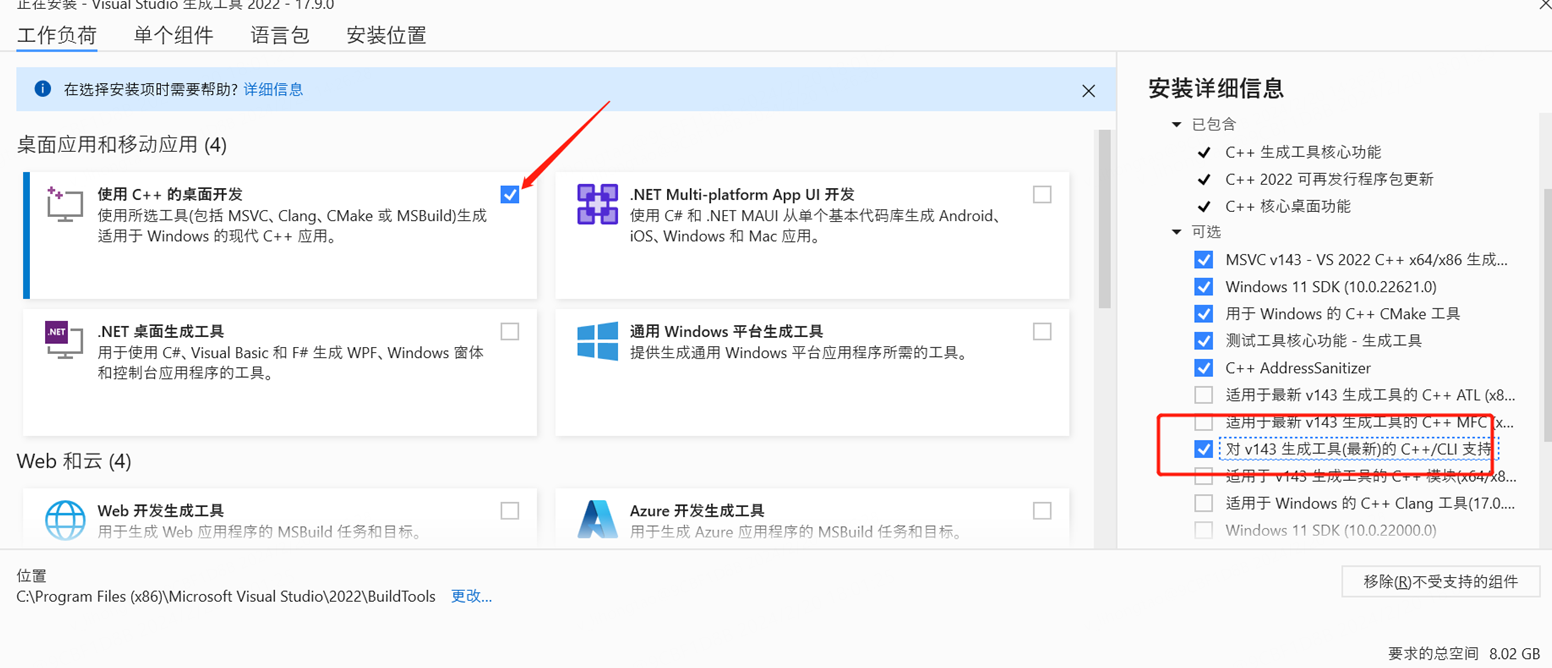The width and height of the screenshot is (1552, 668).
Task: Collapse the 已包含 section arrow
Action: (1177, 125)
